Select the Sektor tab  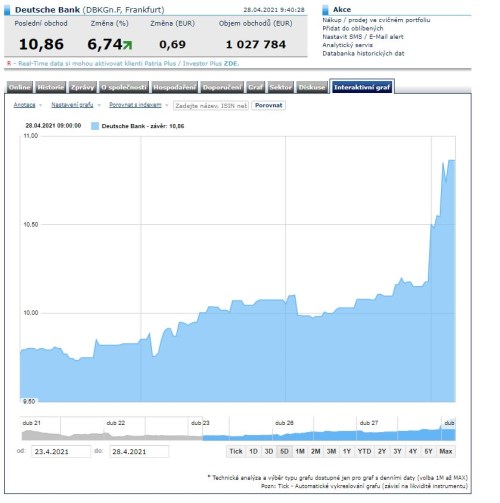(281, 87)
